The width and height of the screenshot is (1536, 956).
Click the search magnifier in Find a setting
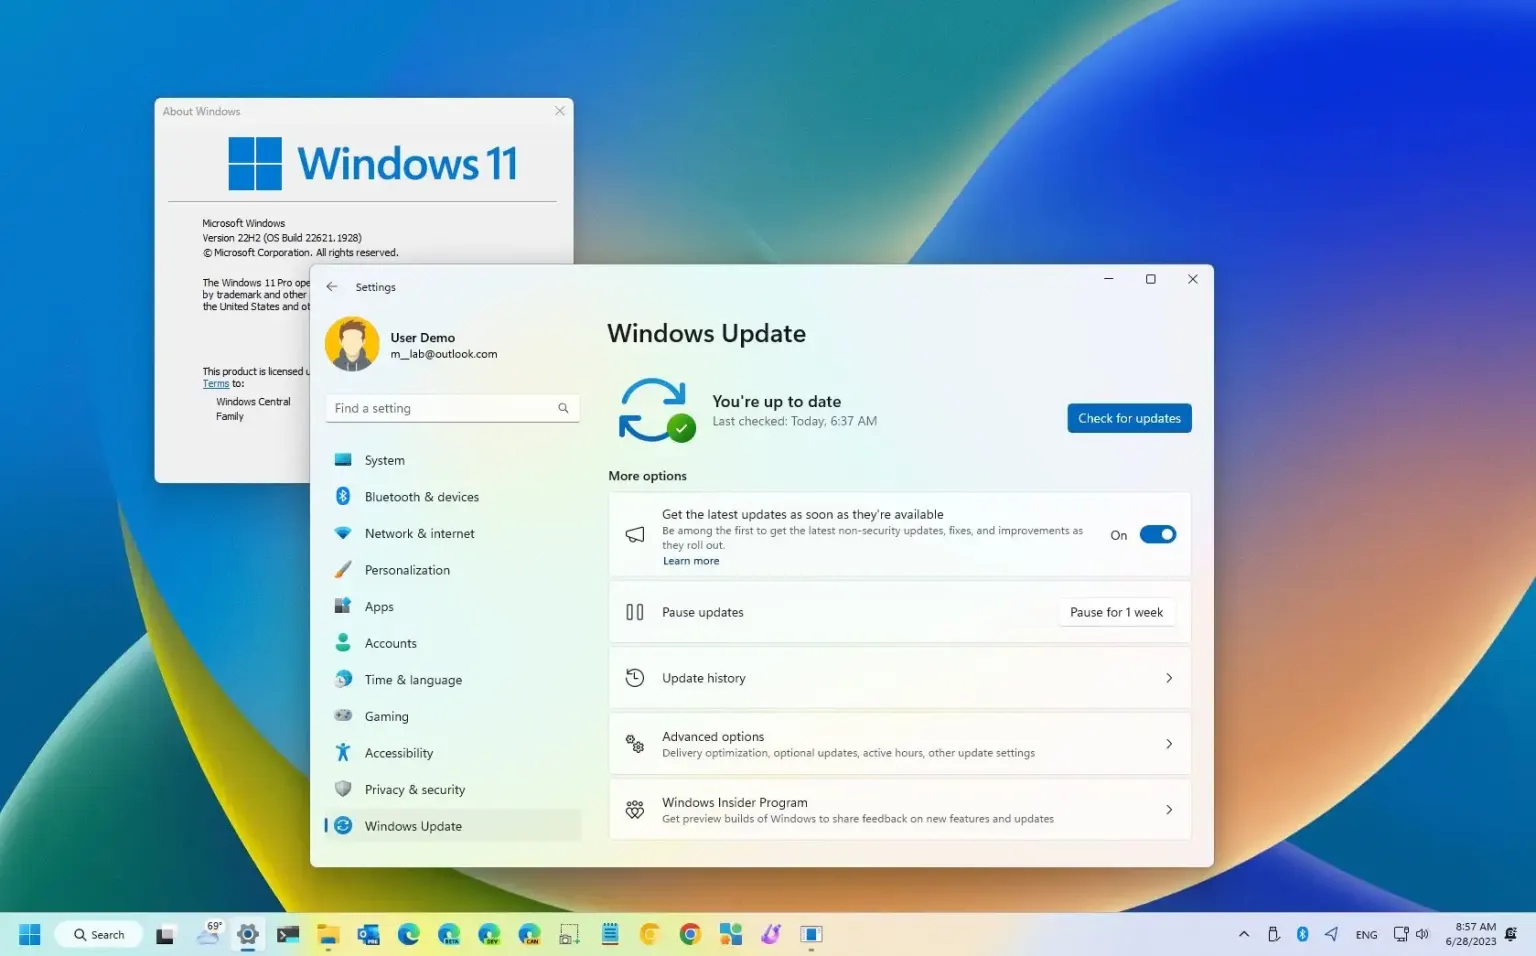(x=563, y=408)
